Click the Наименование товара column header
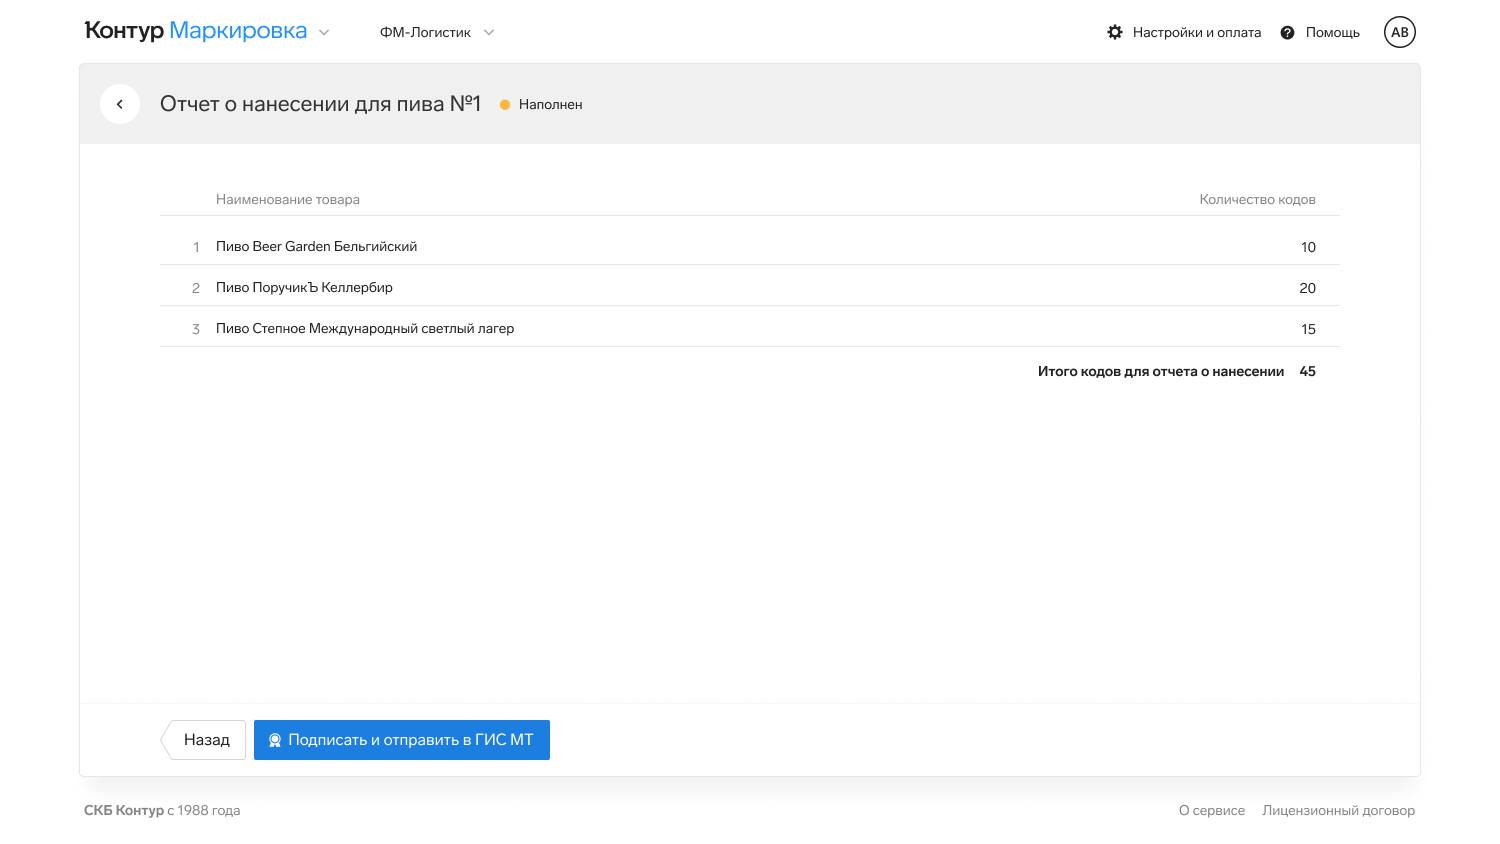Viewport: 1500px width, 844px height. coord(288,199)
